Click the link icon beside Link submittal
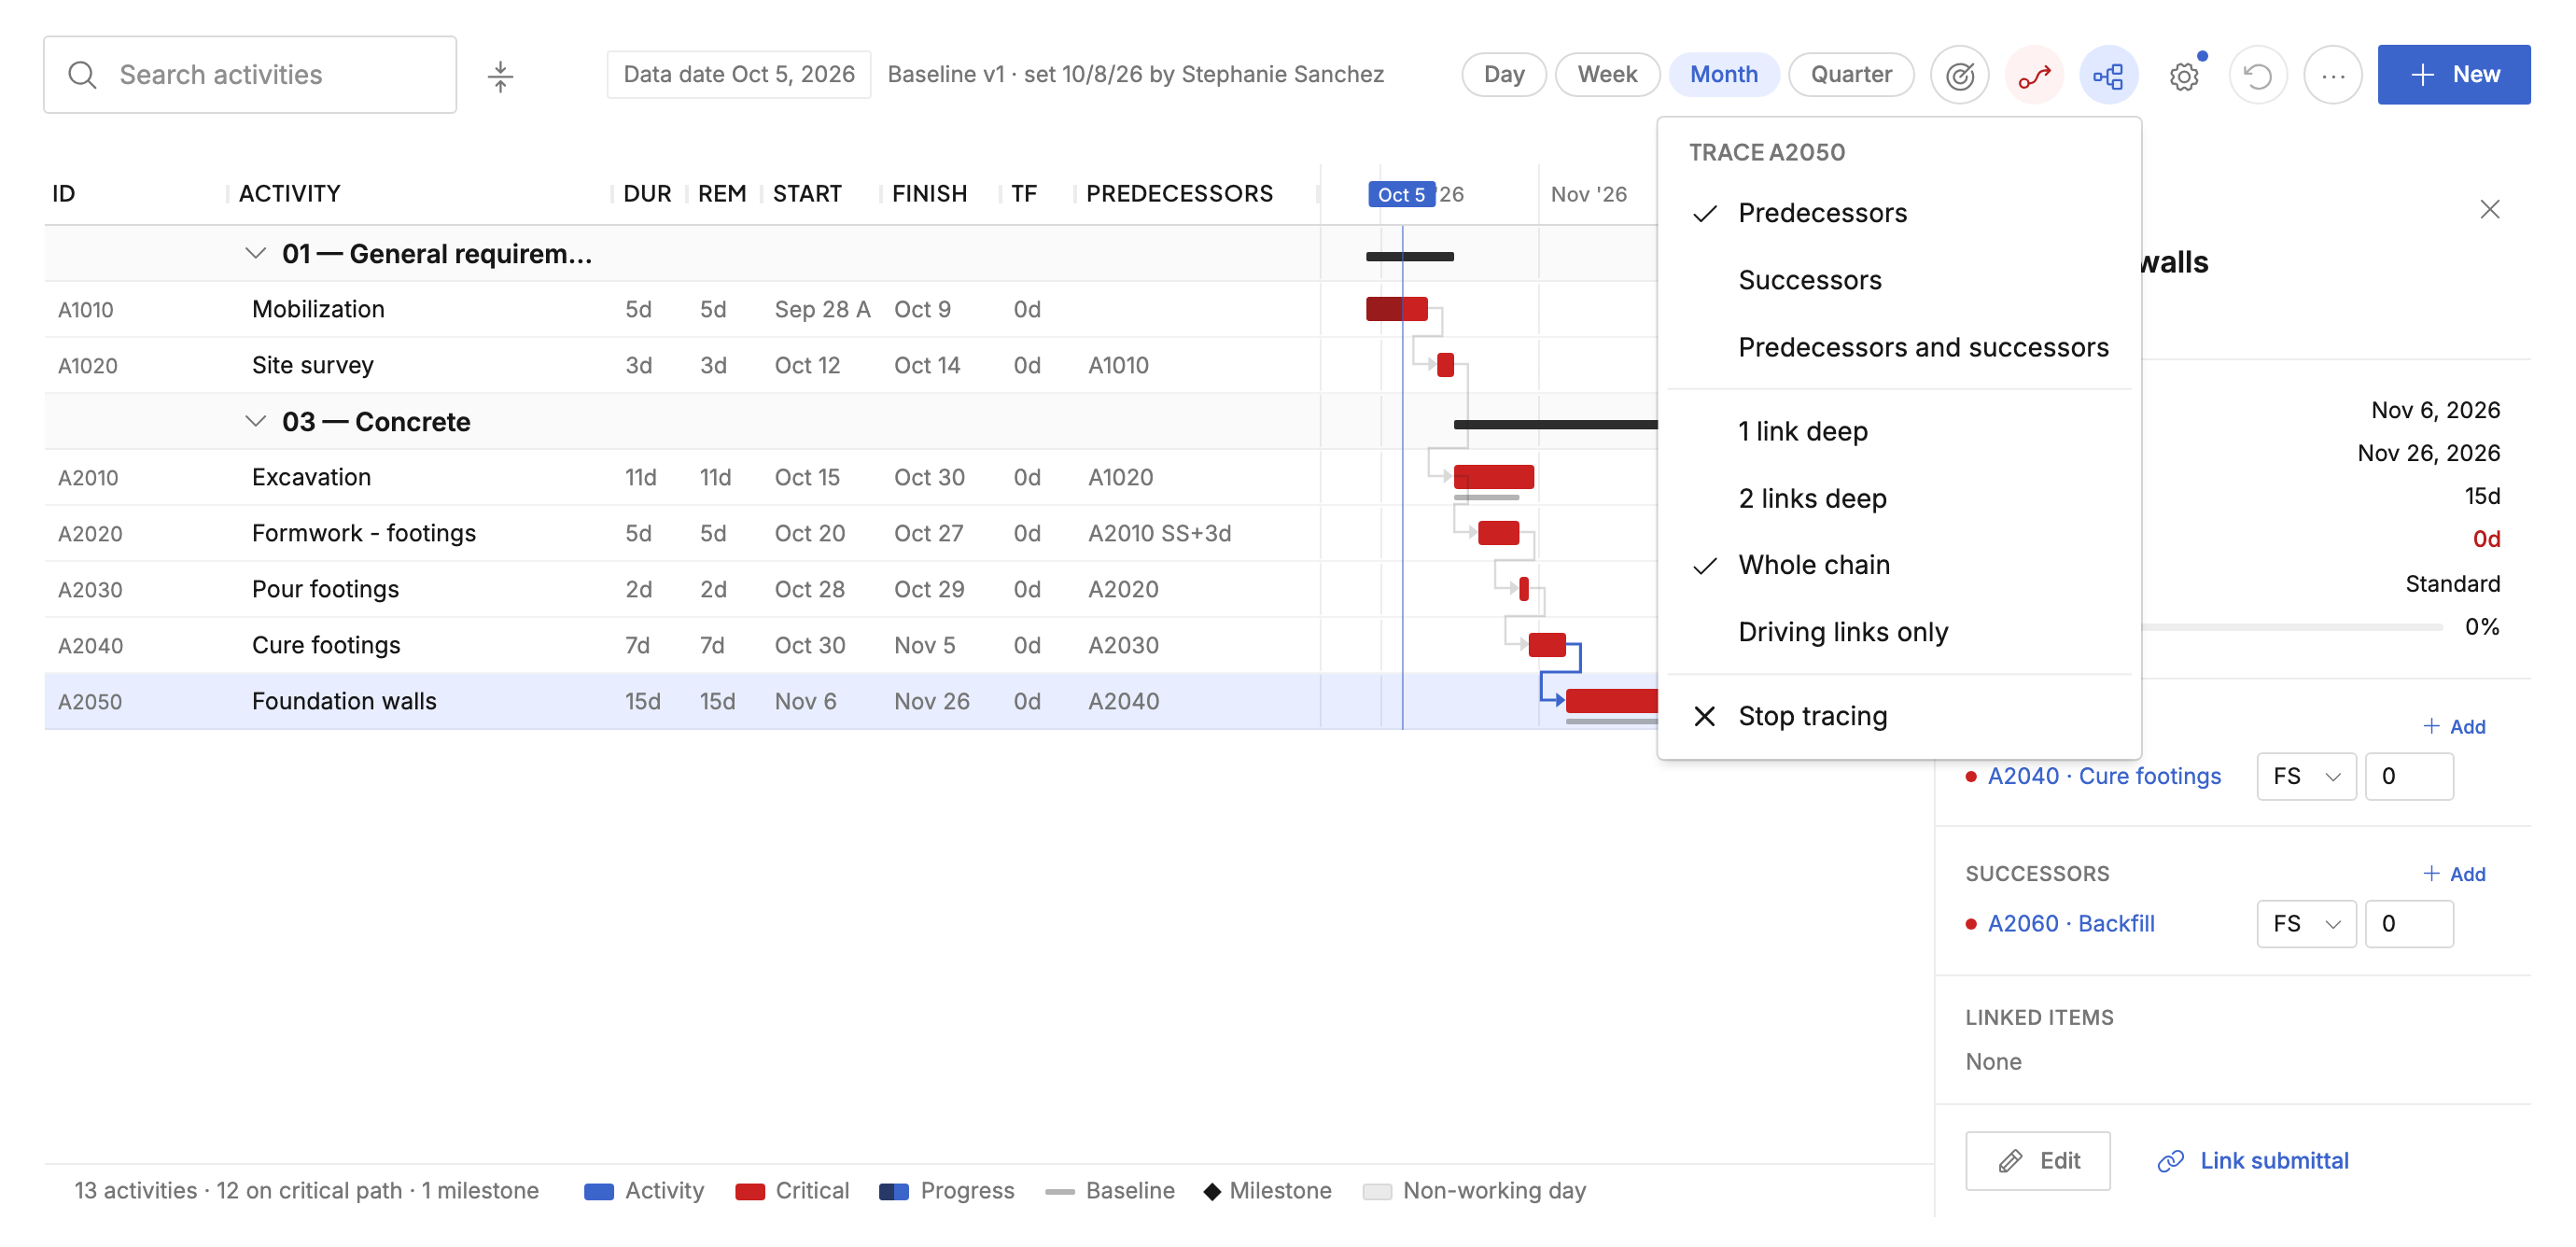Viewport: 2576px width, 1247px height. 2170,1161
